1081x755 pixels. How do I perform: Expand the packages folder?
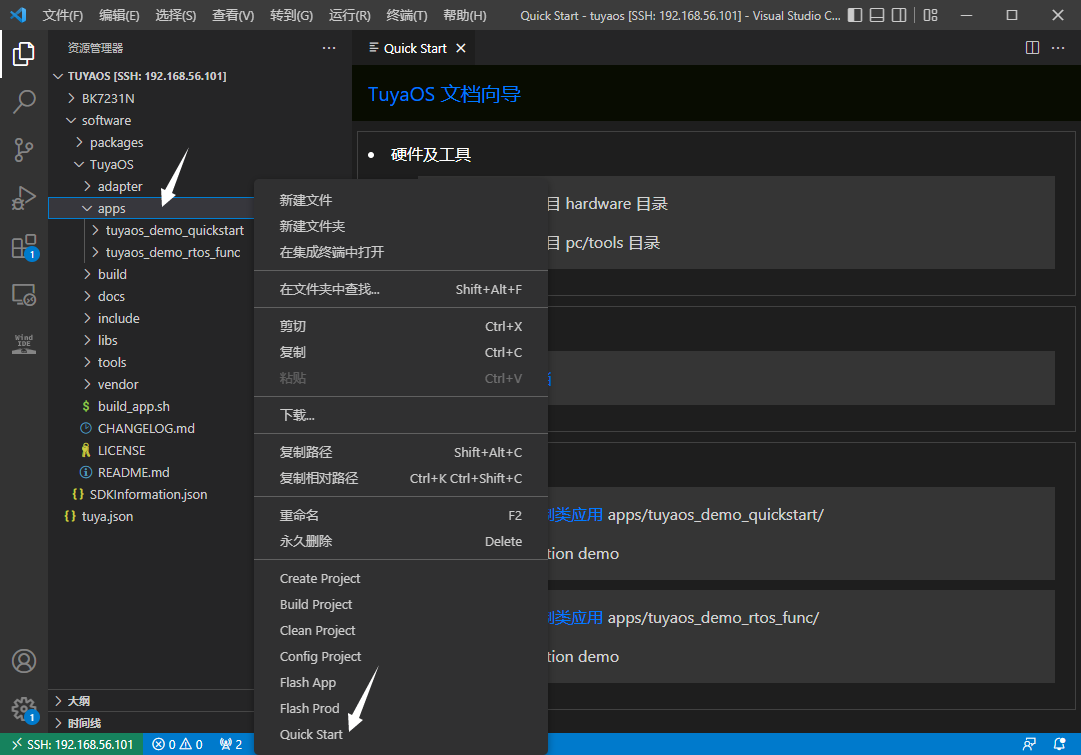pyautogui.click(x=116, y=142)
